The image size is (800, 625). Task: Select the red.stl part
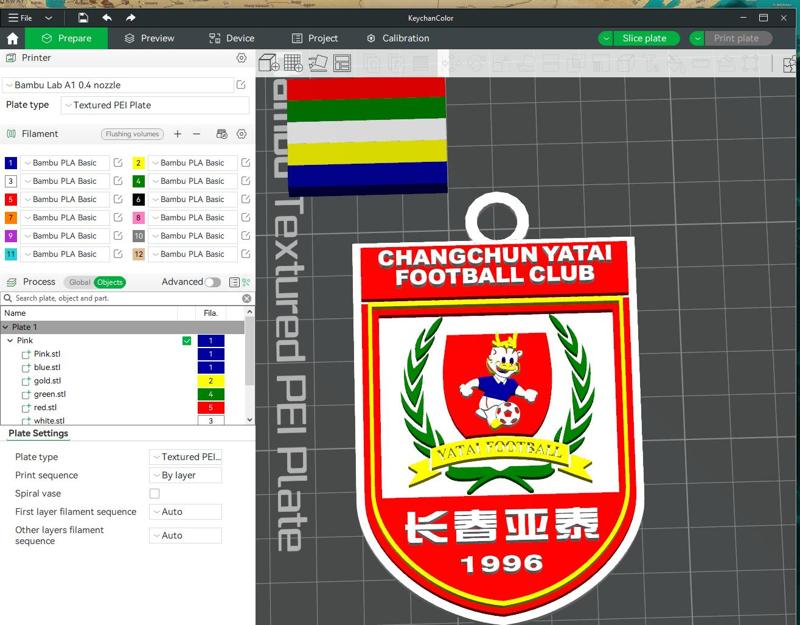pyautogui.click(x=45, y=407)
